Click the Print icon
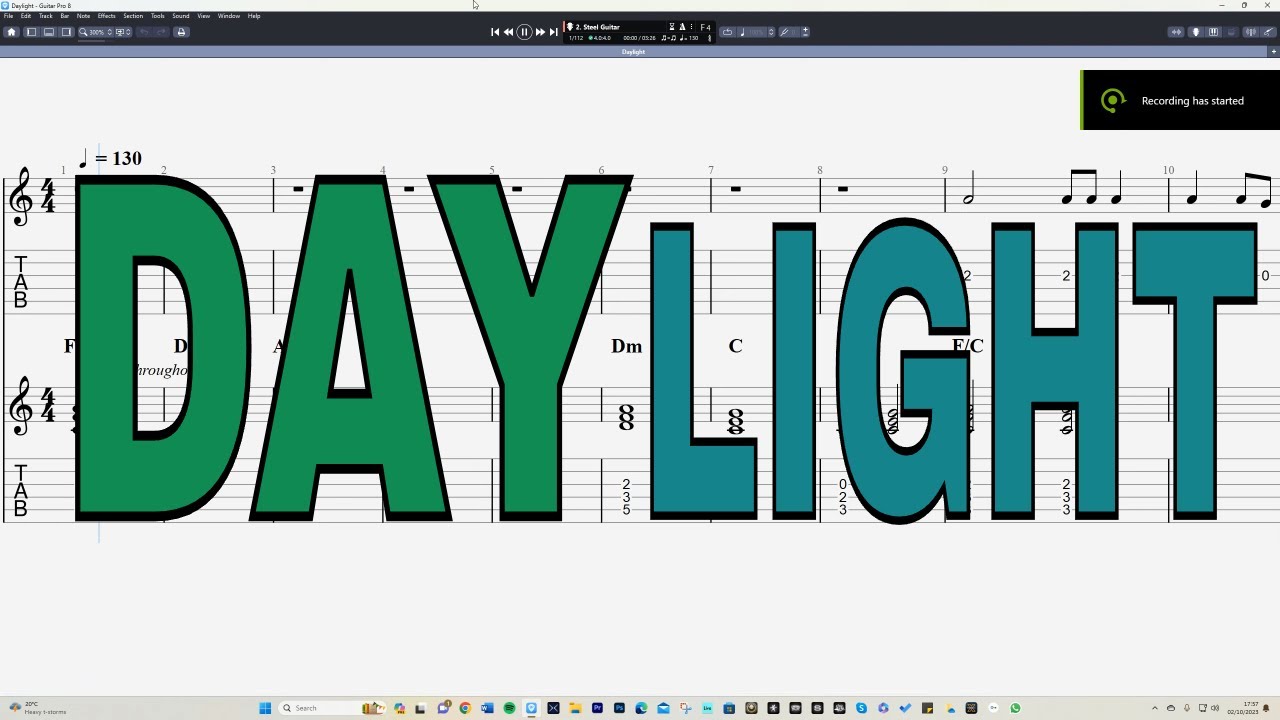The image size is (1280, 720). pos(181,32)
